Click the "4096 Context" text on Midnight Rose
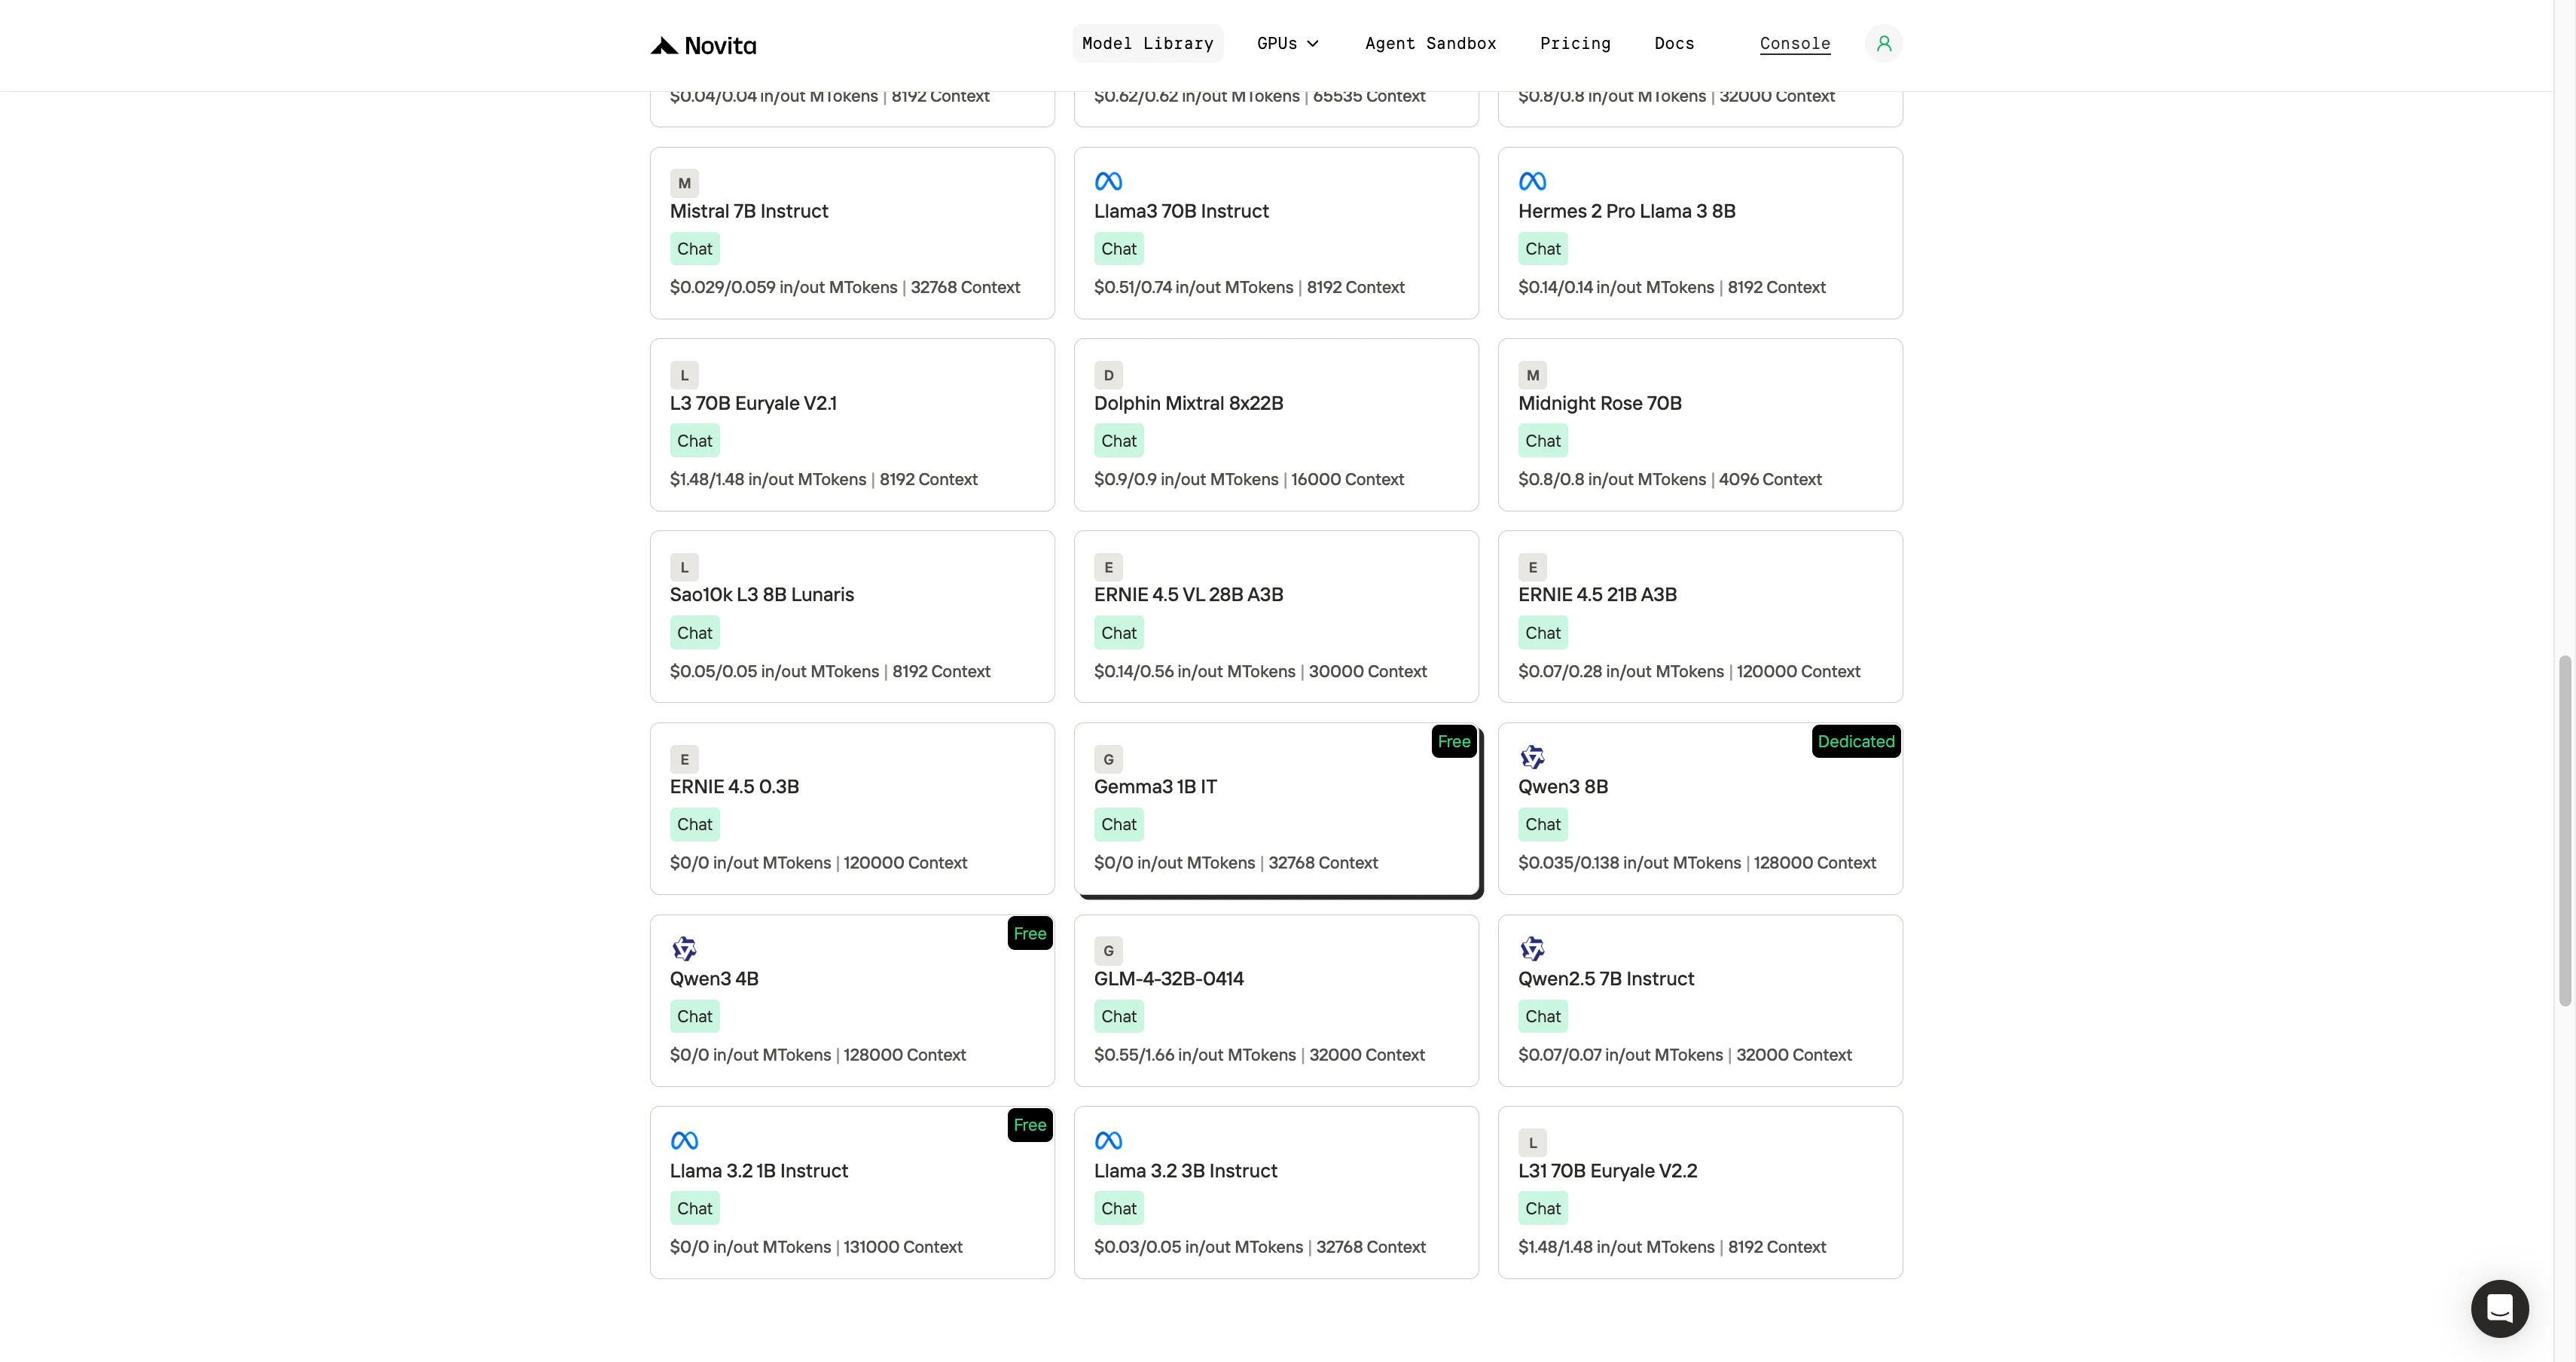This screenshot has width=2576, height=1362. tap(1769, 479)
